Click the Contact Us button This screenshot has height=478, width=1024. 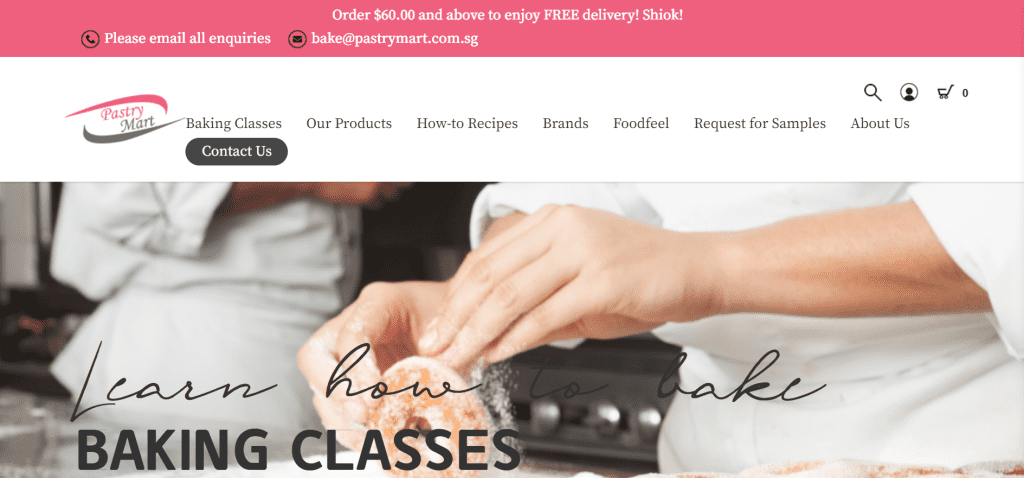(x=236, y=151)
